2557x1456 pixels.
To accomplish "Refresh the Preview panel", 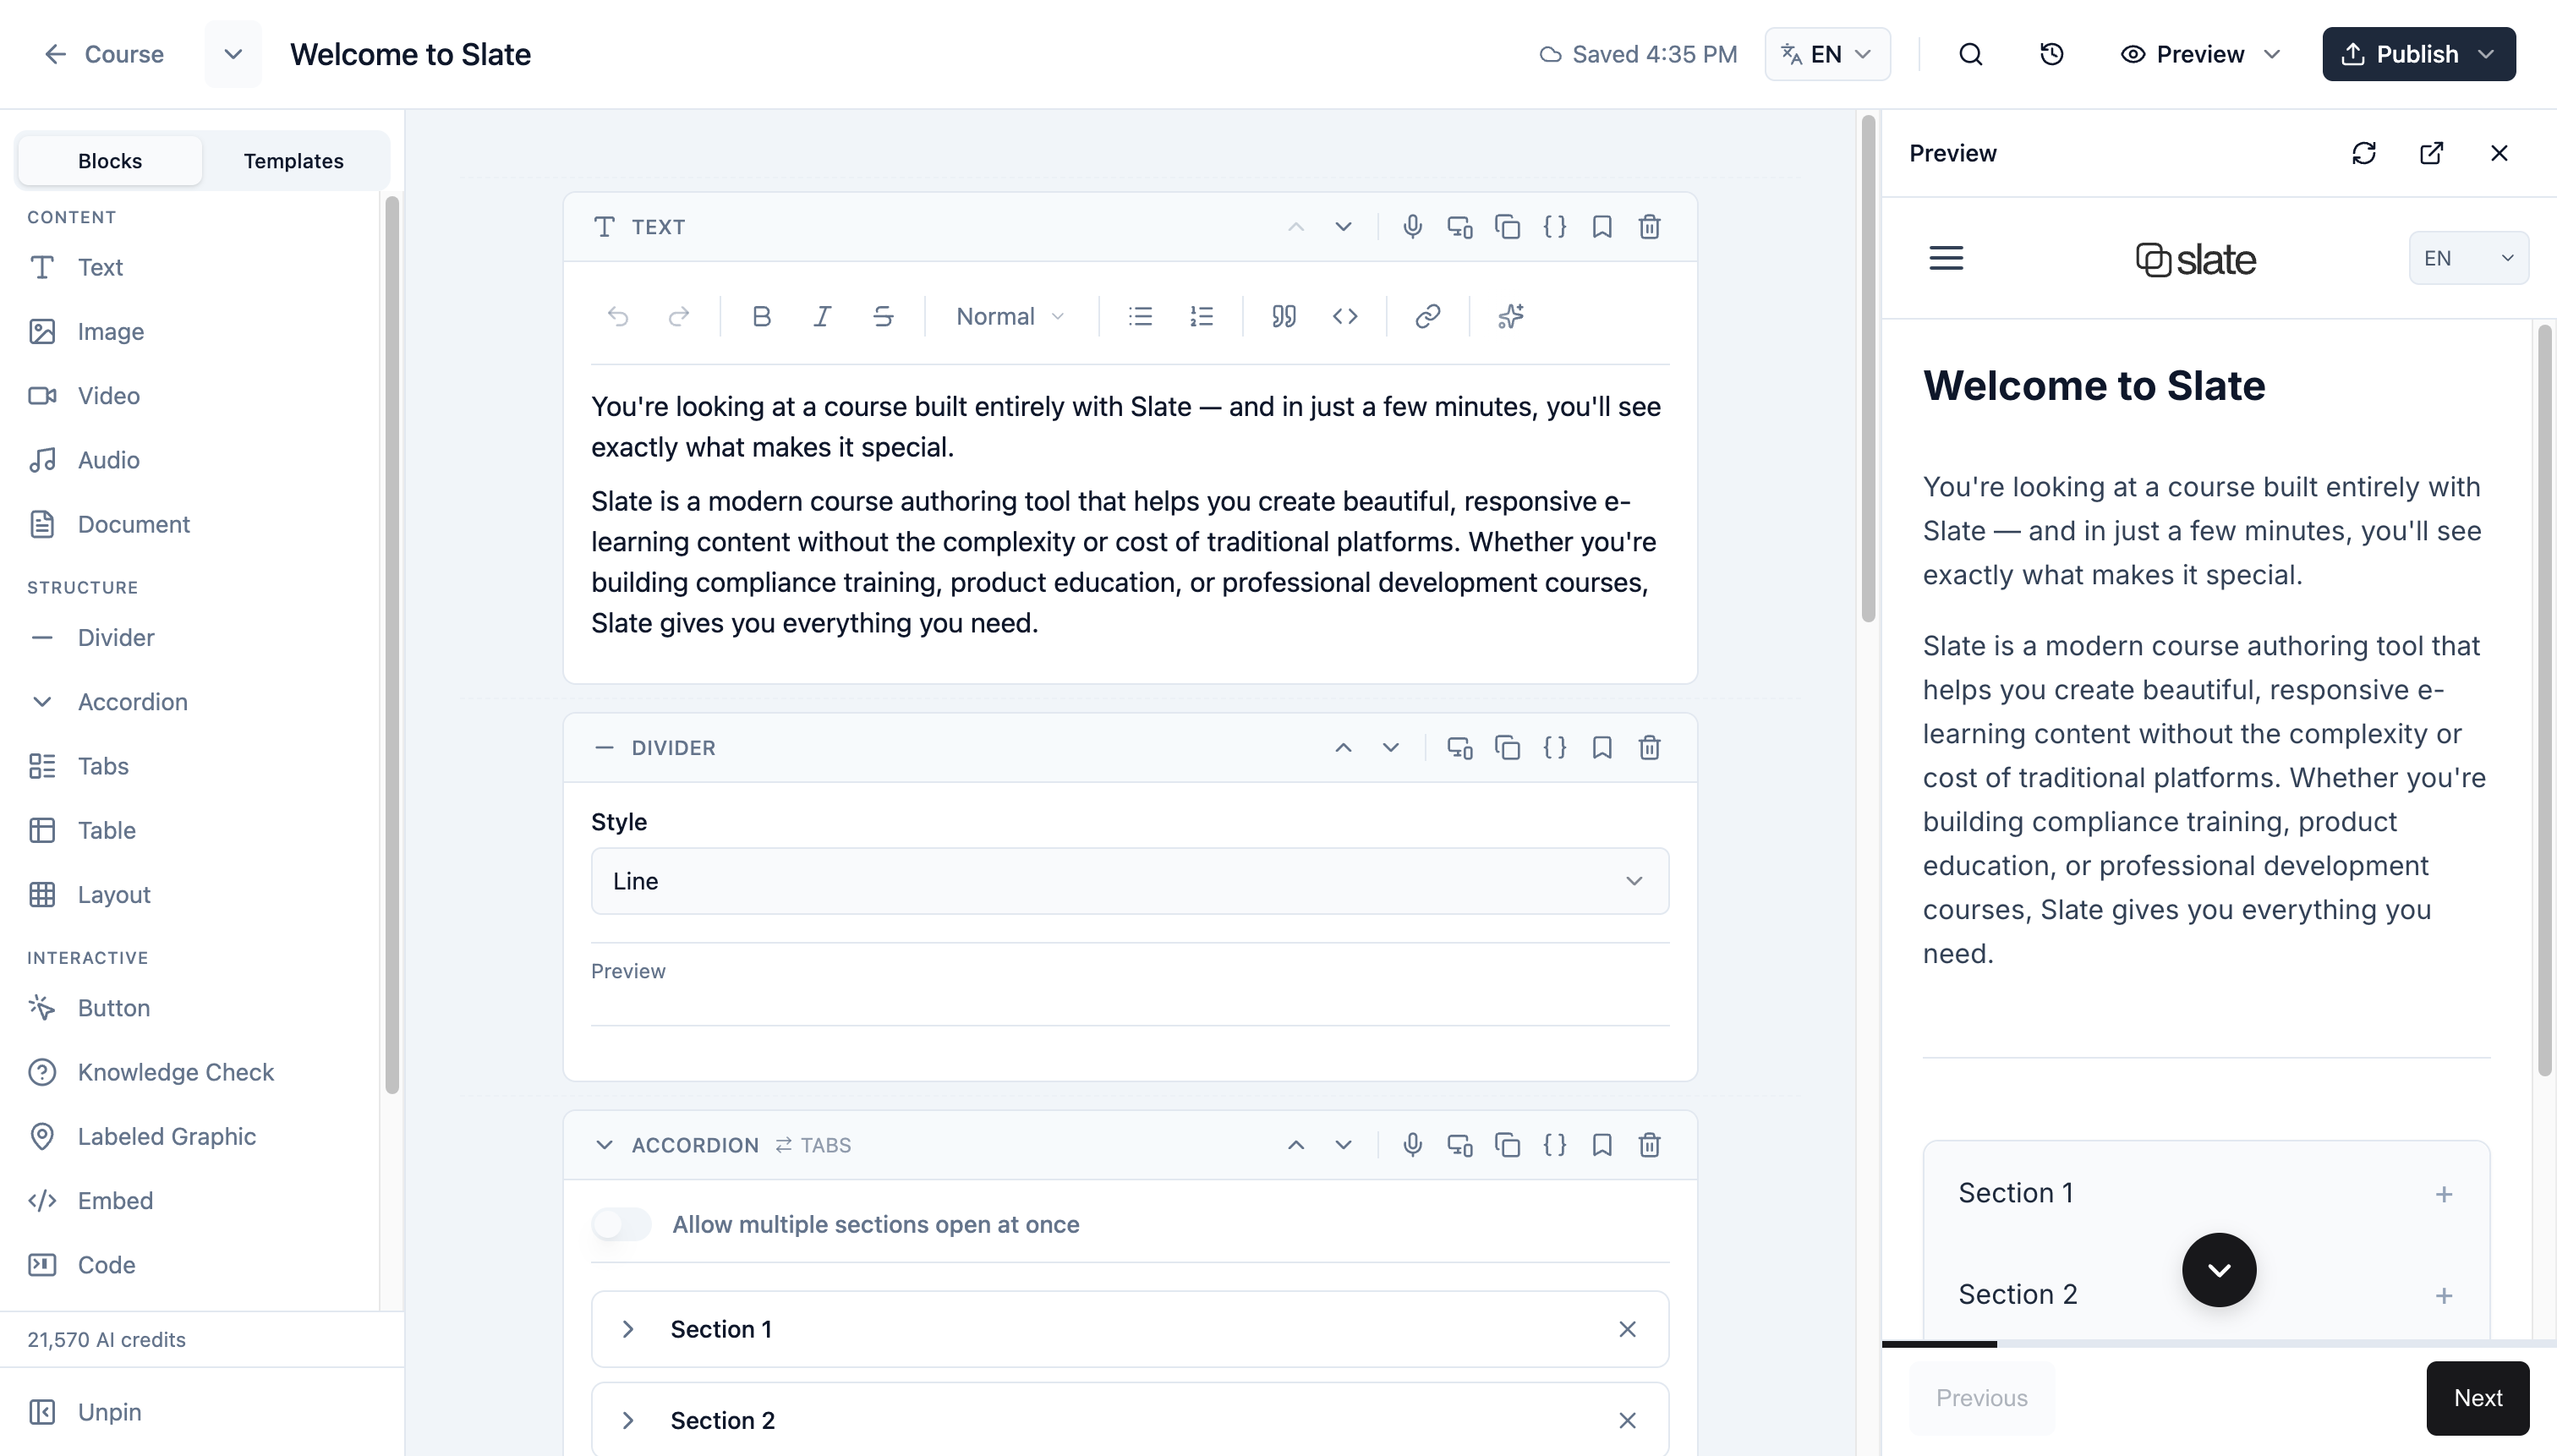I will tap(2364, 152).
